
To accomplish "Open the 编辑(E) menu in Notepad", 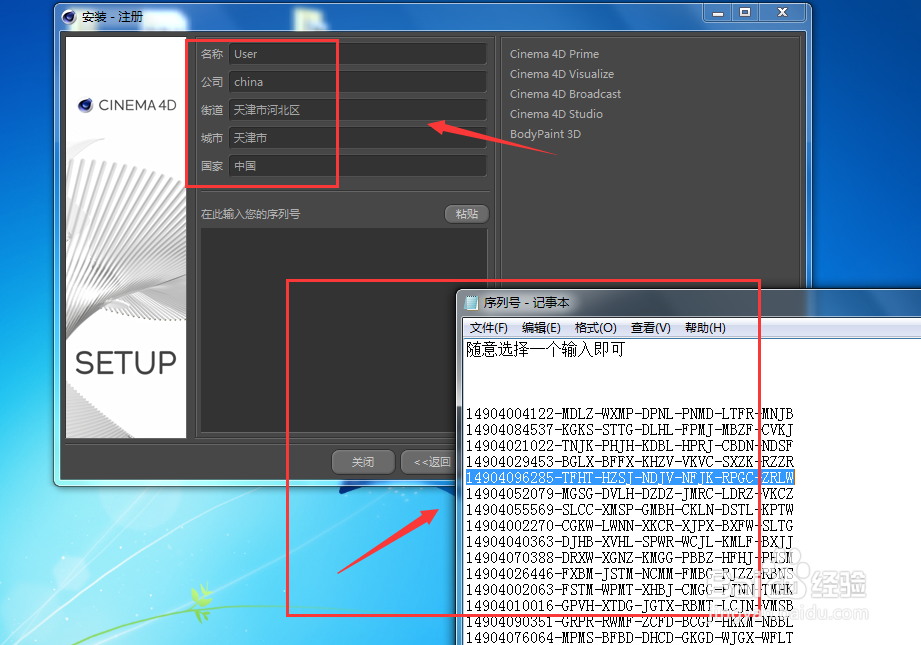I will [x=541, y=328].
